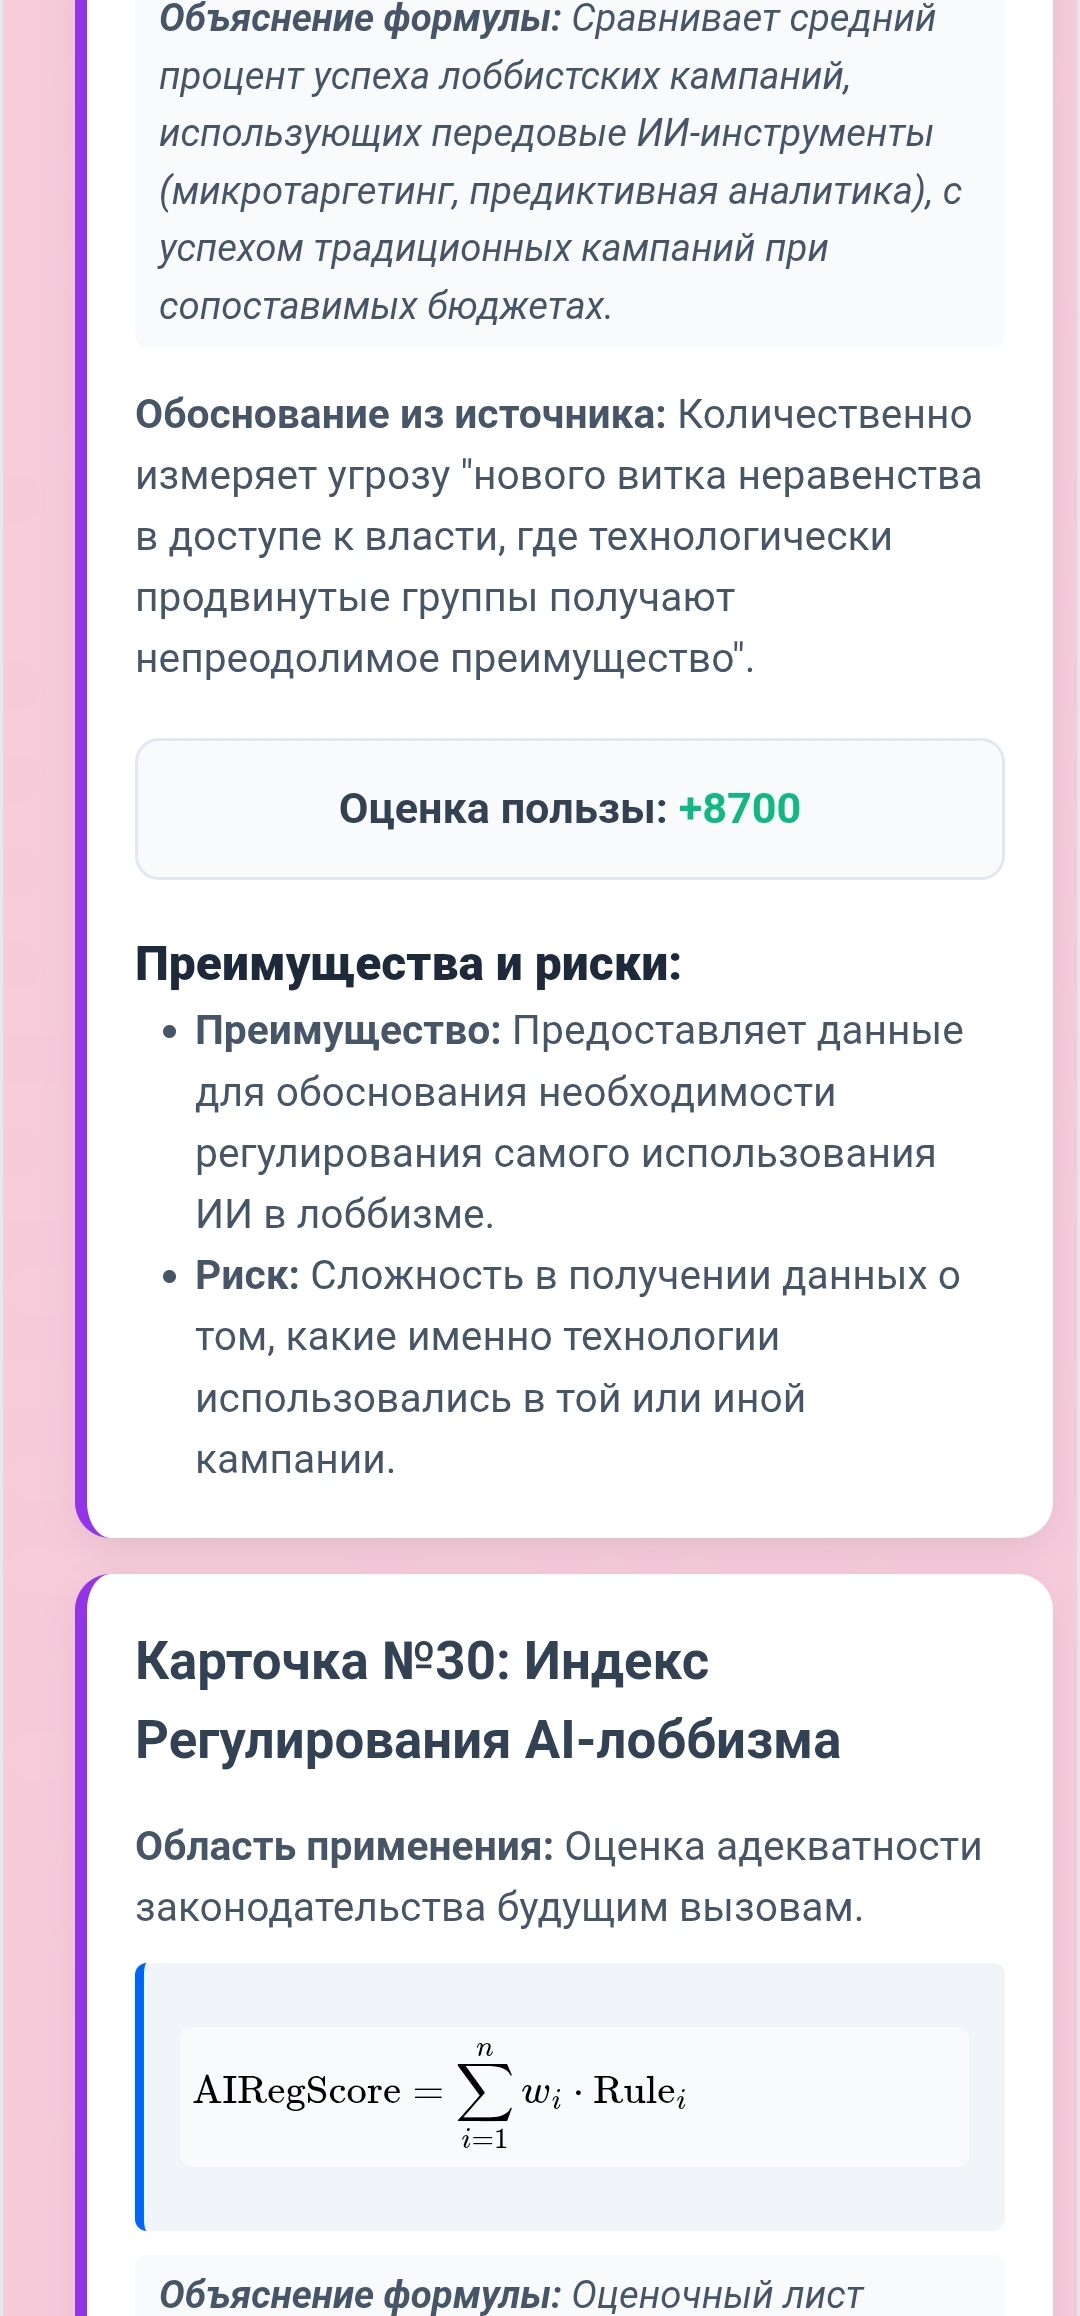
Task: Click the word "кампании." ending the Риск bullet
Action: coord(295,1460)
